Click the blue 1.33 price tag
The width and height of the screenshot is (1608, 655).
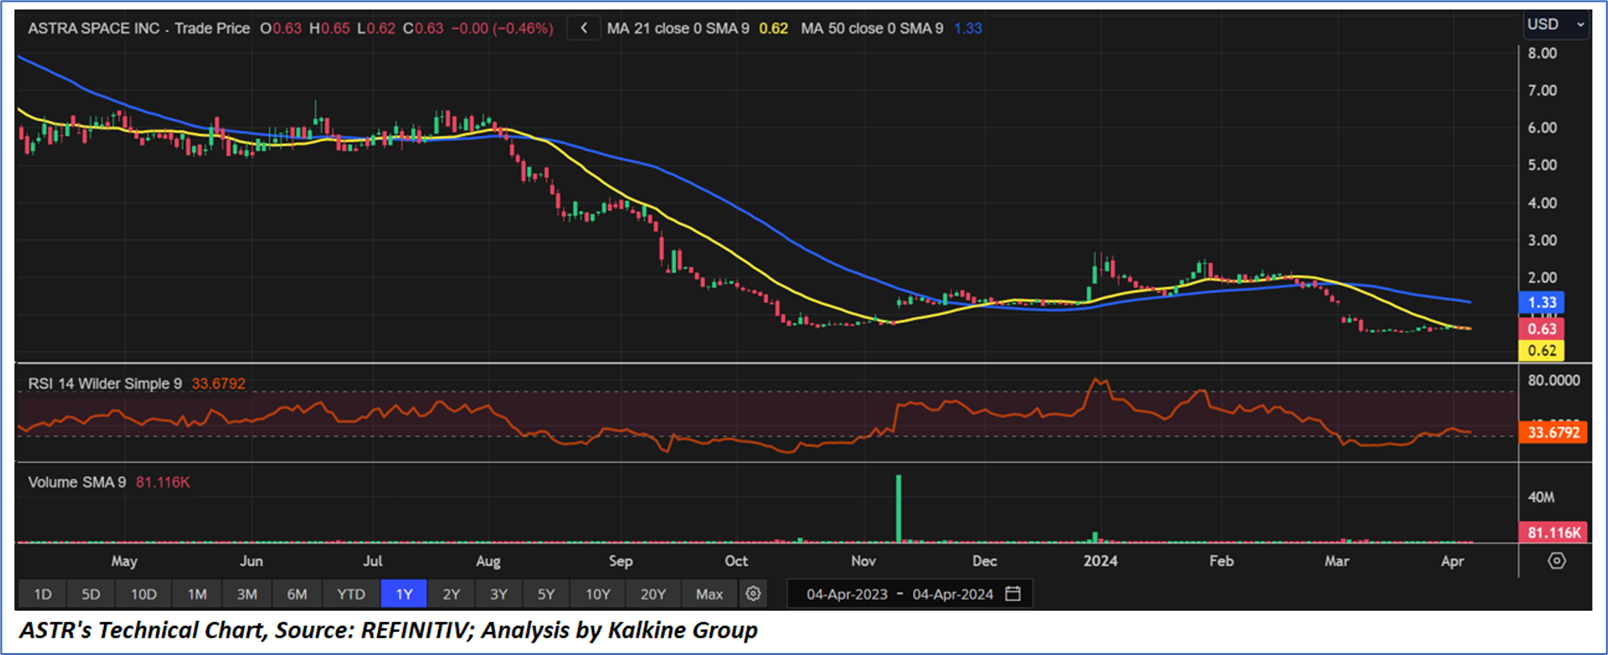(x=1542, y=303)
